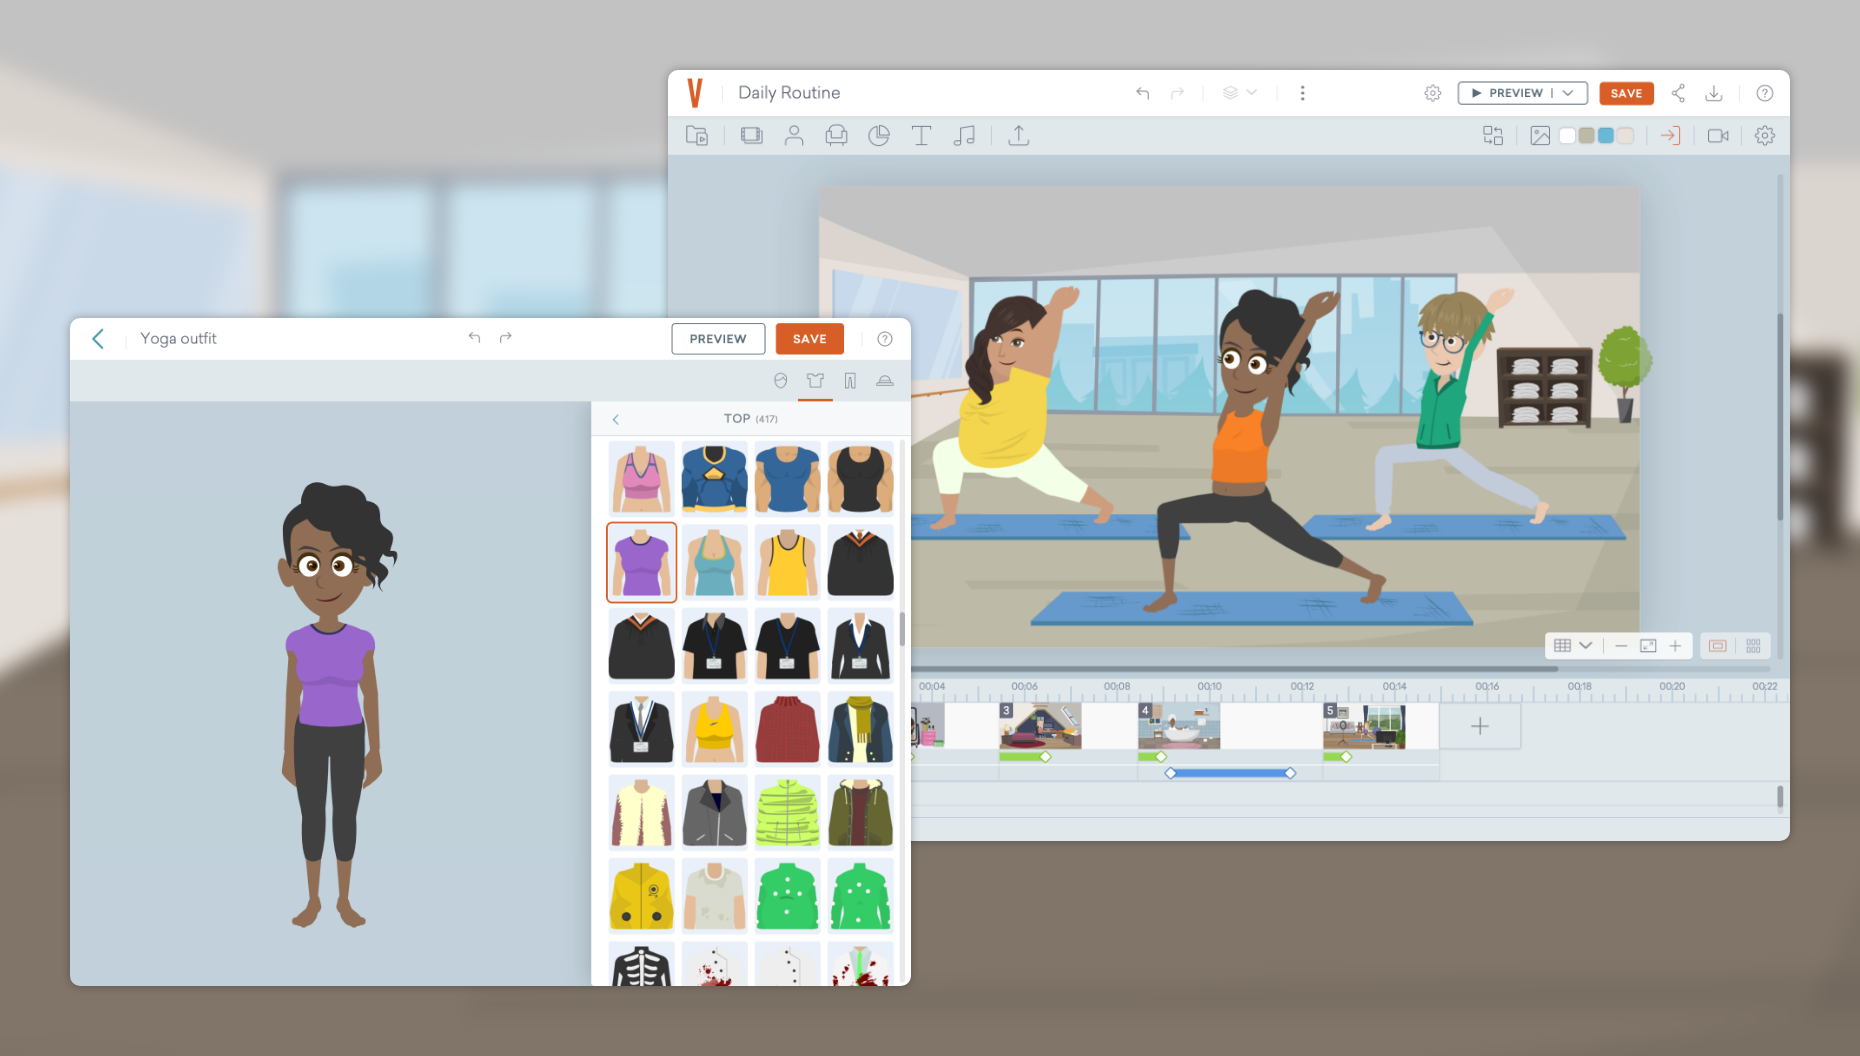The width and height of the screenshot is (1860, 1056).
Task: Open the Camera tool
Action: 1718,135
